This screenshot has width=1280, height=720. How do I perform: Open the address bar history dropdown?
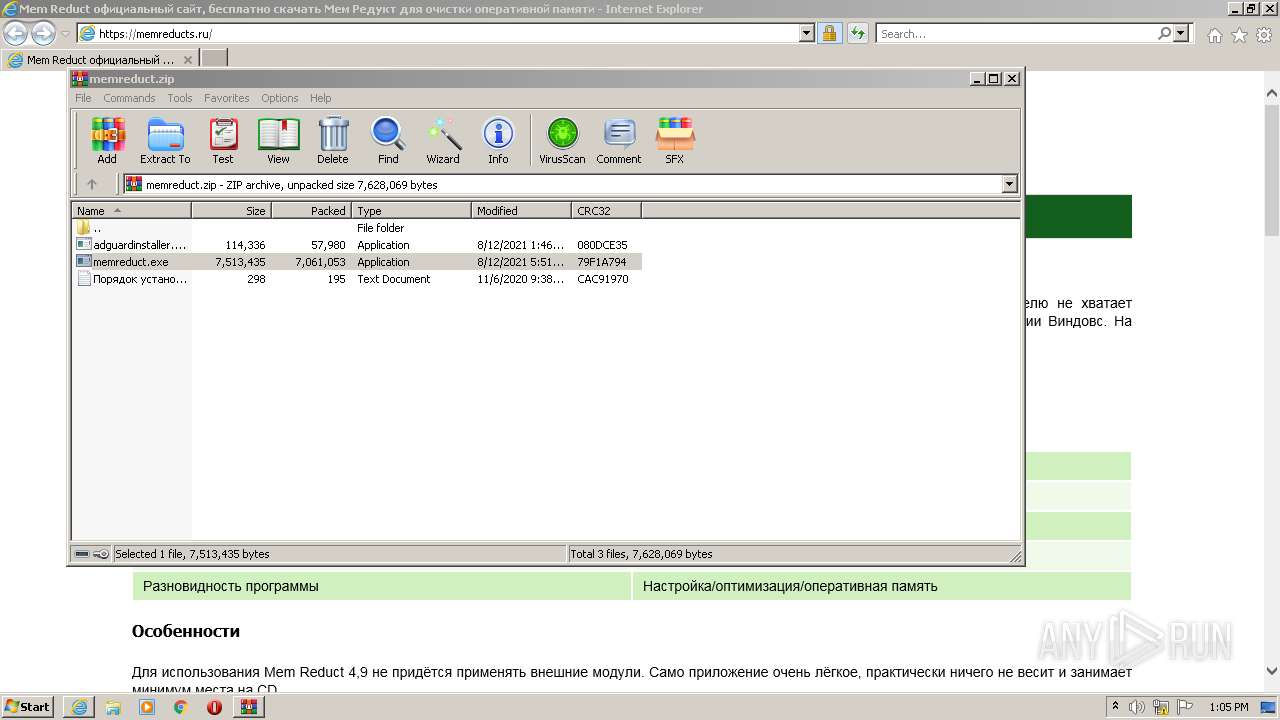(807, 33)
